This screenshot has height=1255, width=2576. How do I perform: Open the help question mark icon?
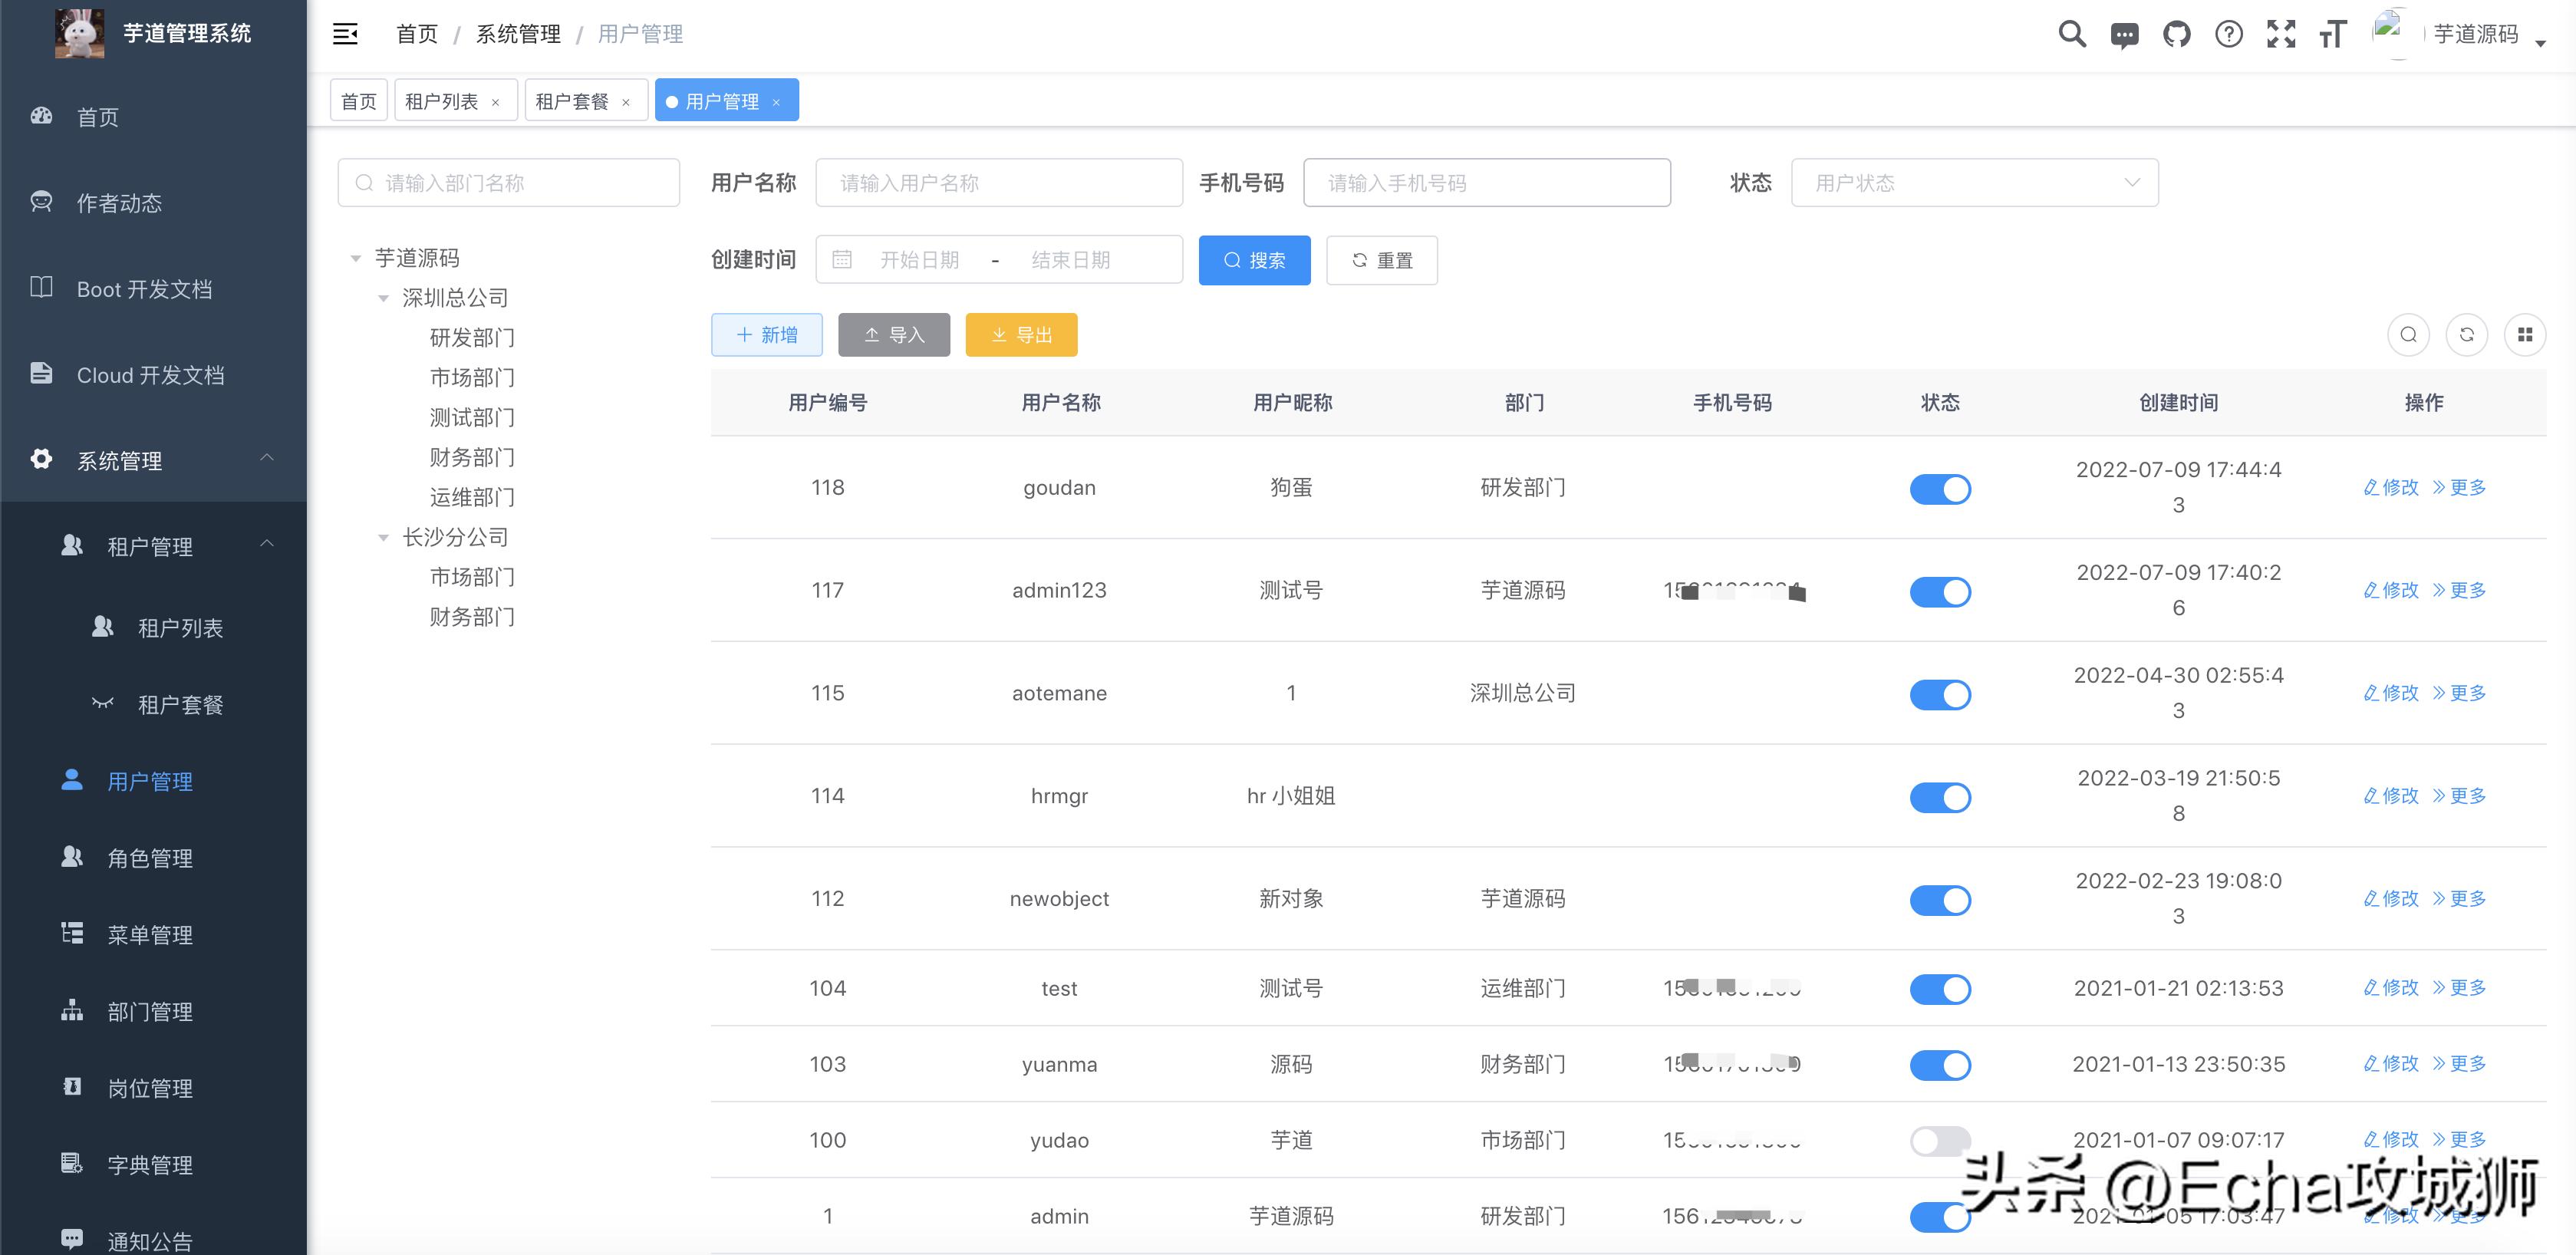coord(2229,33)
